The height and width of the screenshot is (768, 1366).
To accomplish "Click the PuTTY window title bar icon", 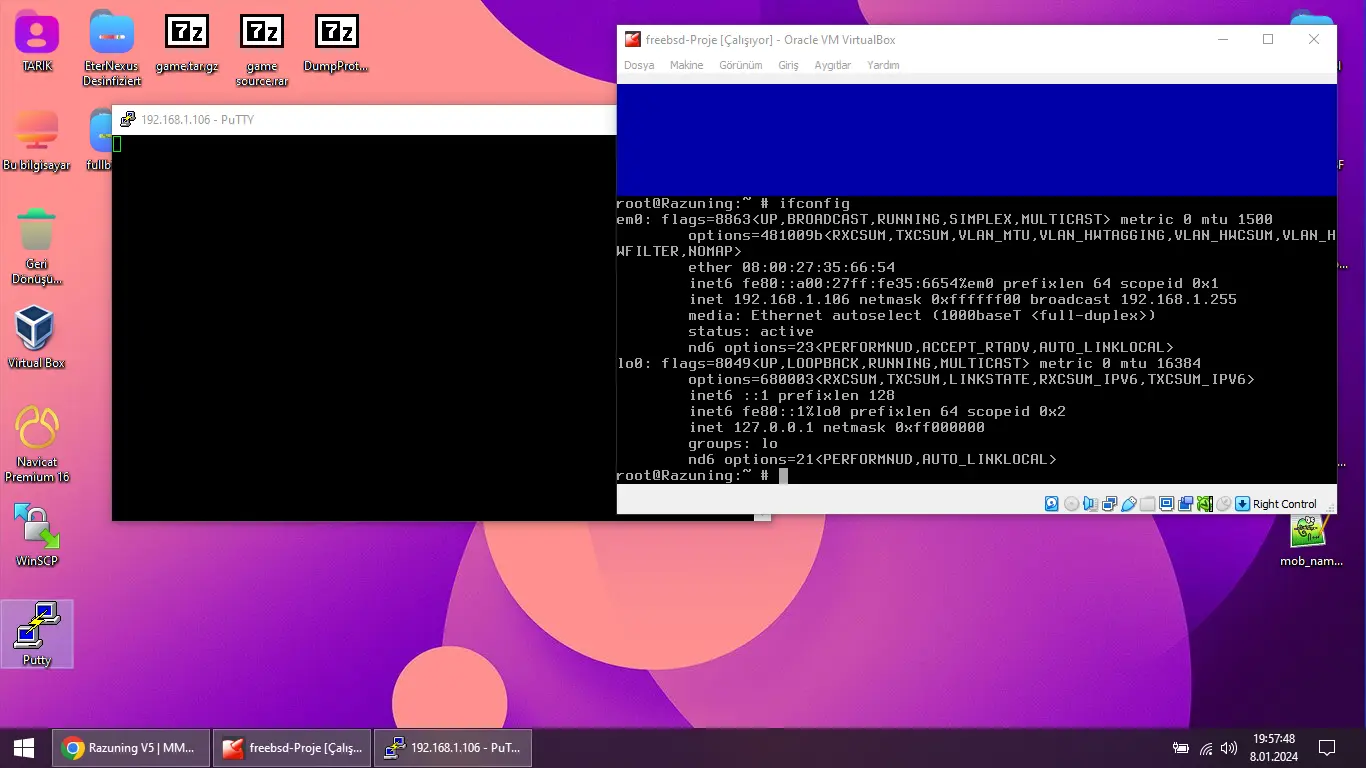I will [128, 119].
